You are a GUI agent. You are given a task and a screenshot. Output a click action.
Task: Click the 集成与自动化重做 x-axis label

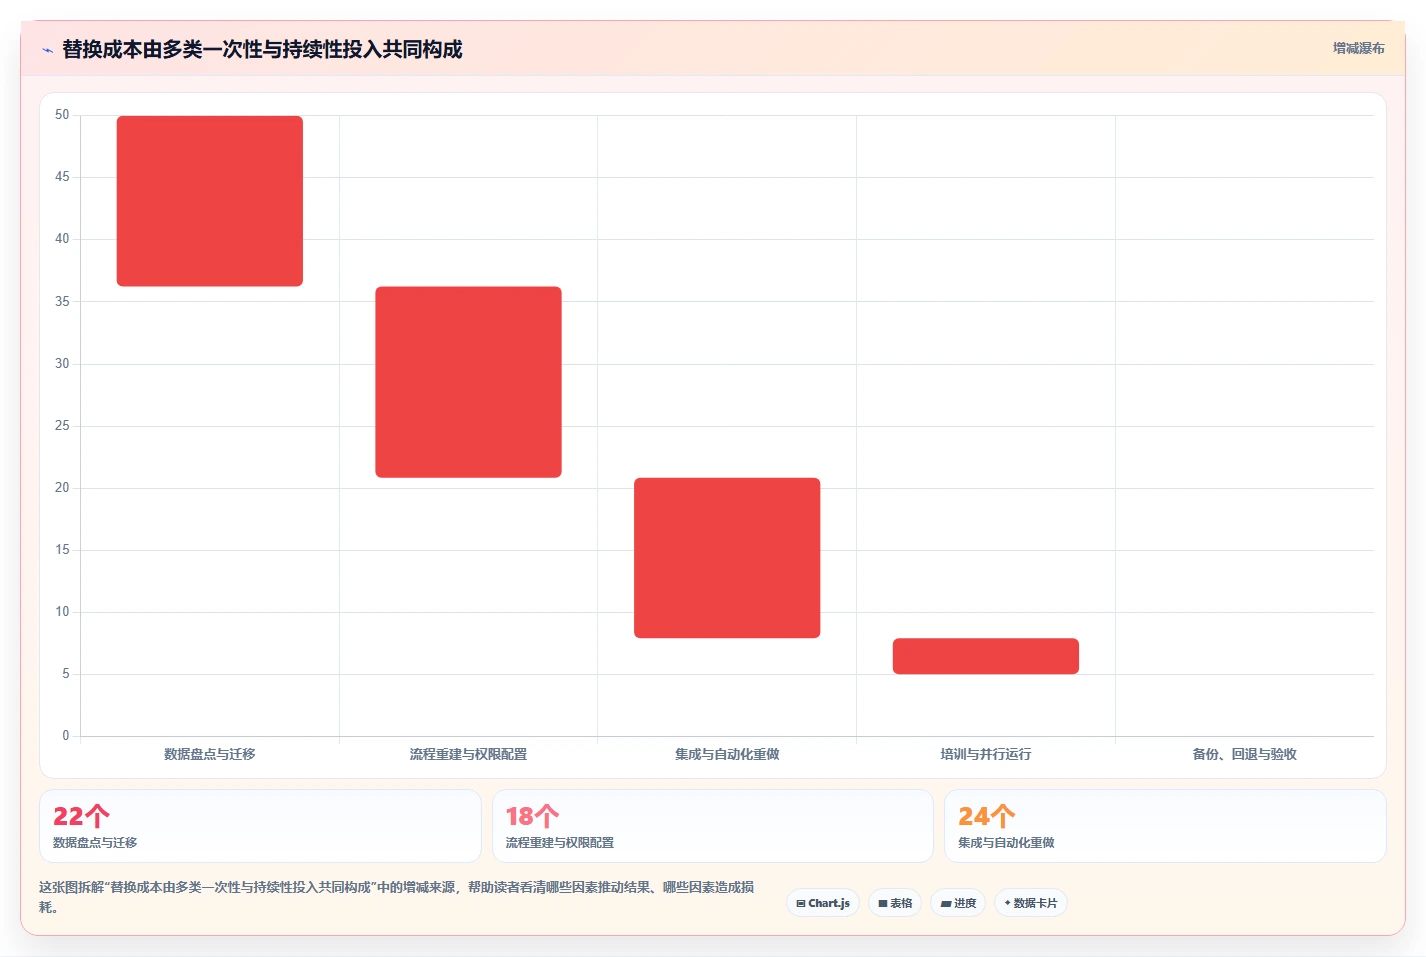coord(727,754)
